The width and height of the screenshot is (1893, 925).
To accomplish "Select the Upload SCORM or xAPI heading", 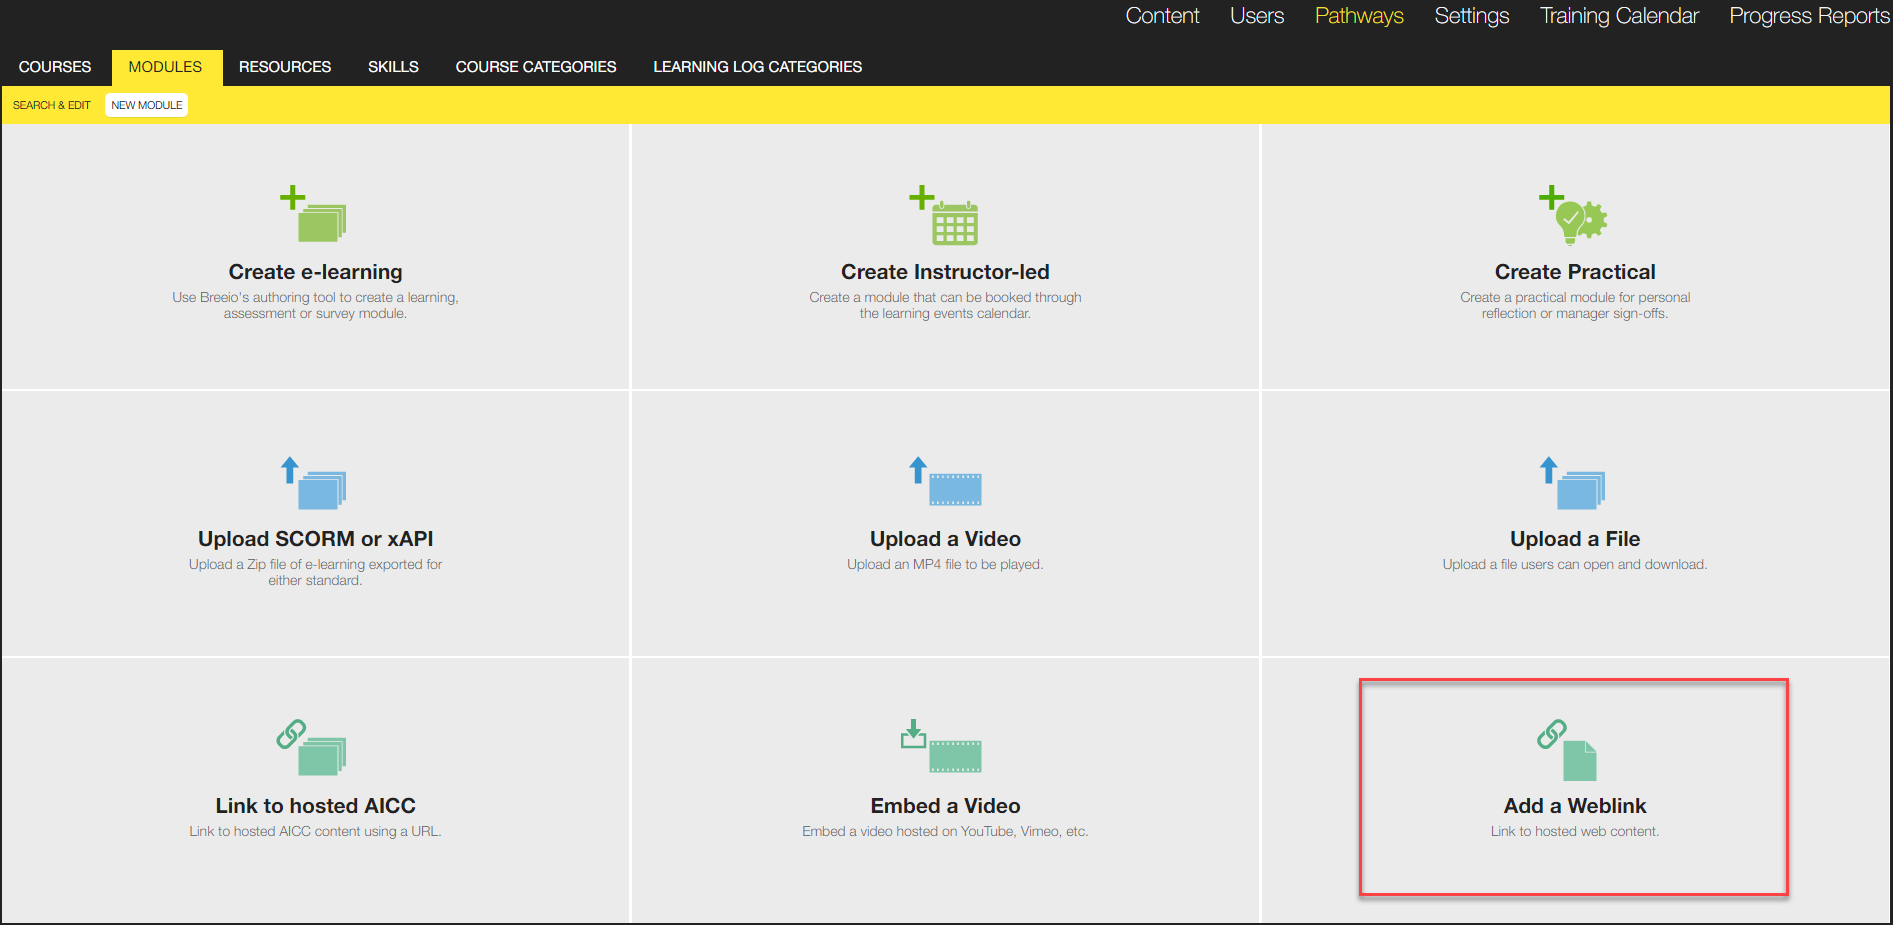I will tap(315, 539).
